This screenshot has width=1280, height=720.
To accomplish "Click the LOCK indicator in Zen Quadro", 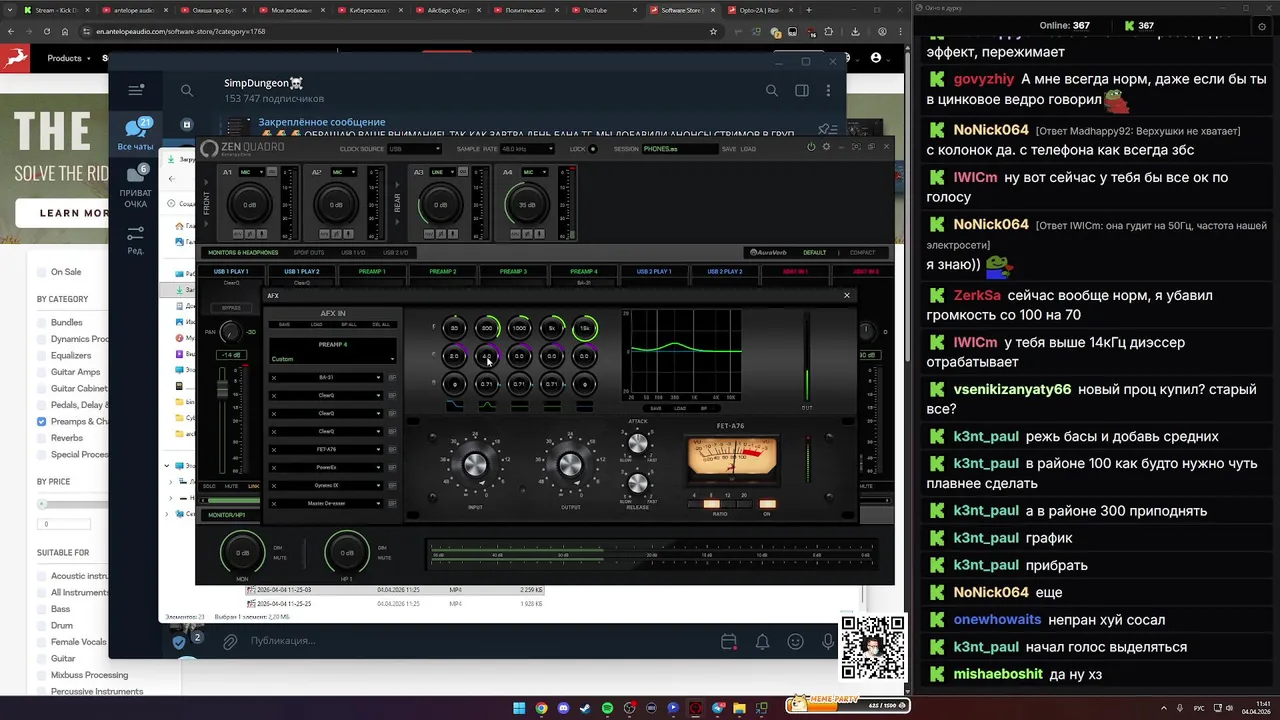I will (593, 149).
